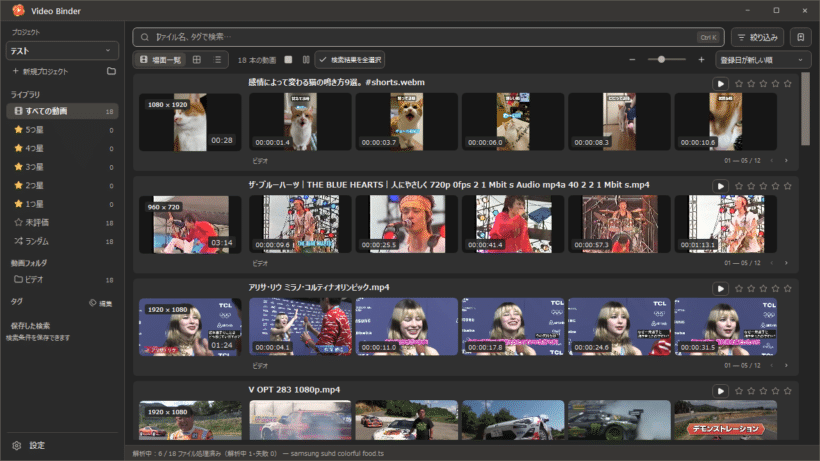Show next scenes for cat shorts.webm

tap(786, 160)
